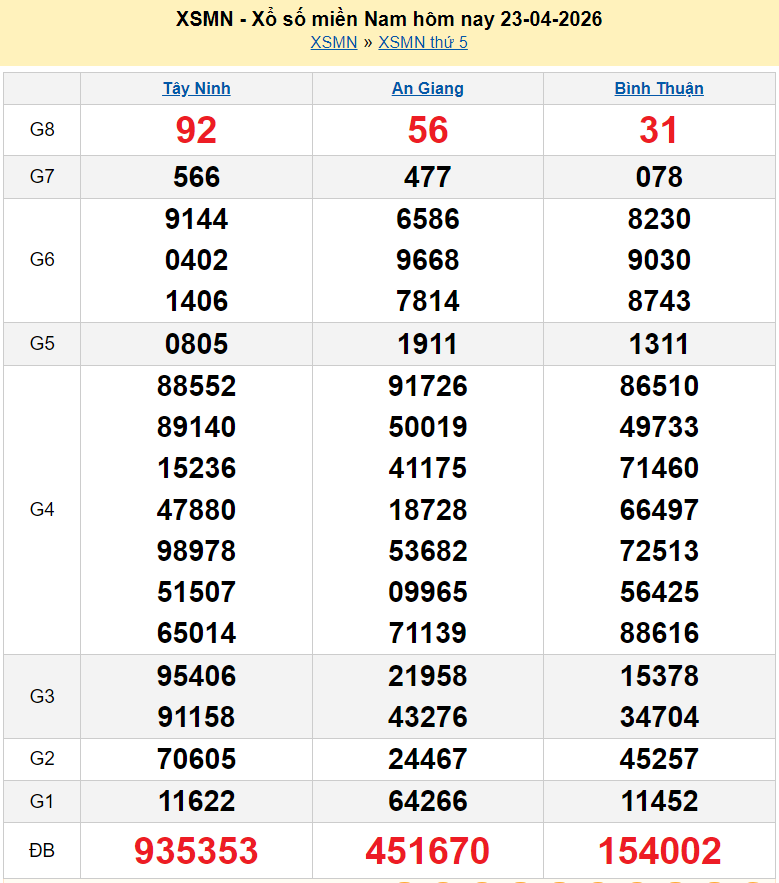This screenshot has height=883, width=779.
Task: Click the G7 row label
Action: click(42, 177)
